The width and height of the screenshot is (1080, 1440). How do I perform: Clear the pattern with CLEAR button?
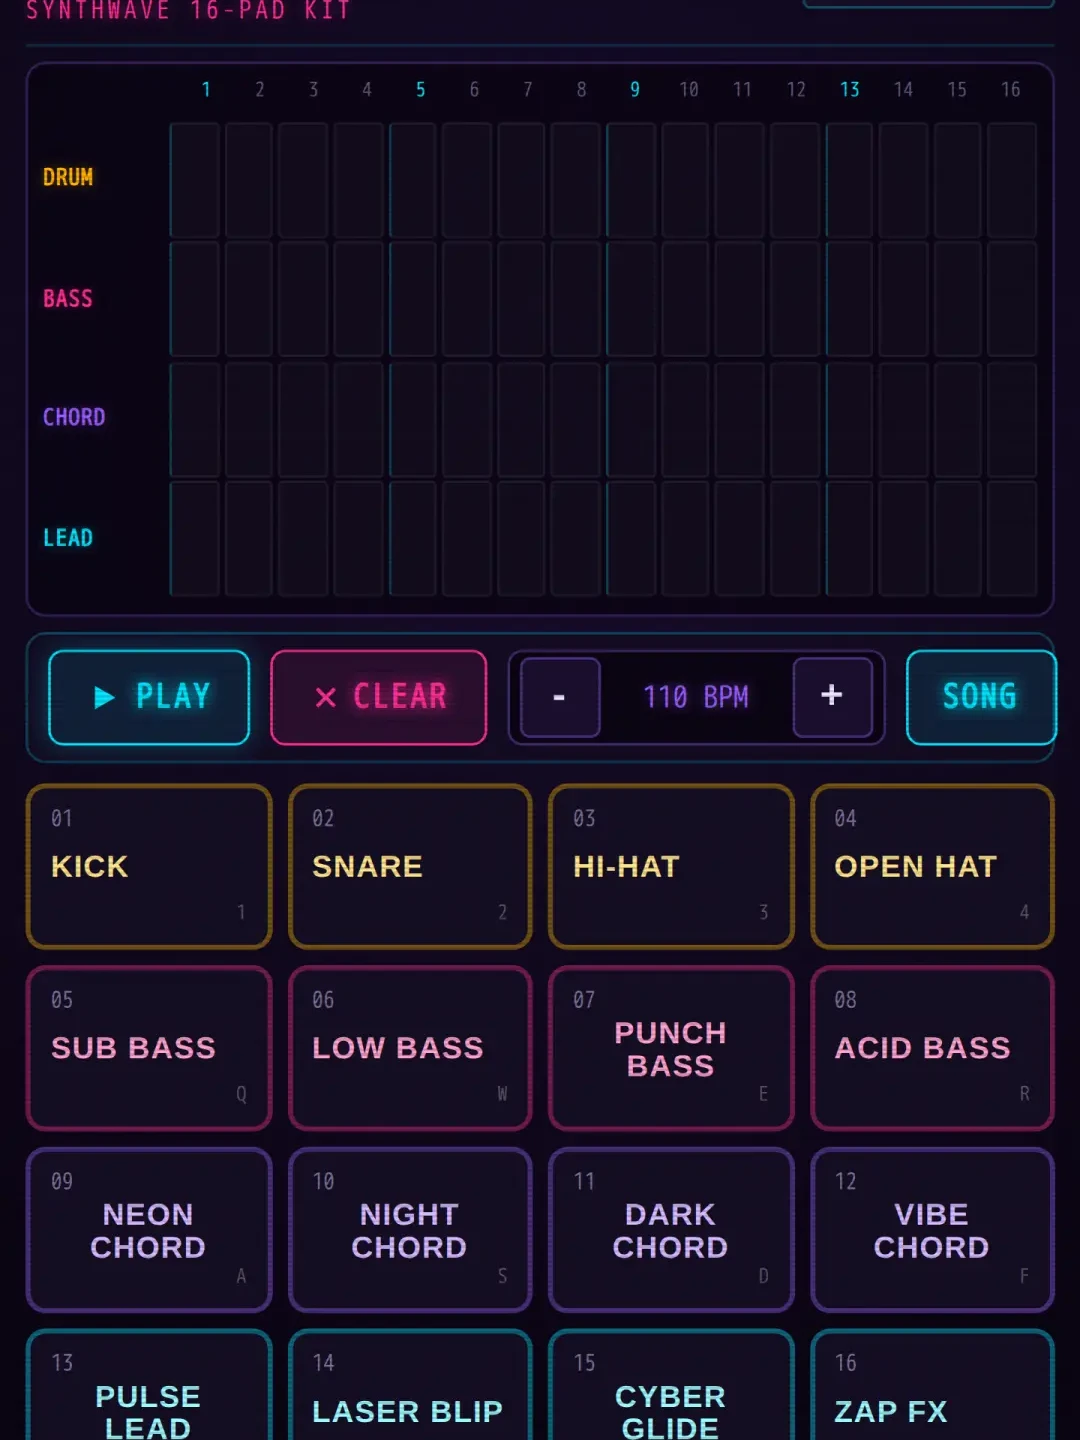pyautogui.click(x=379, y=697)
